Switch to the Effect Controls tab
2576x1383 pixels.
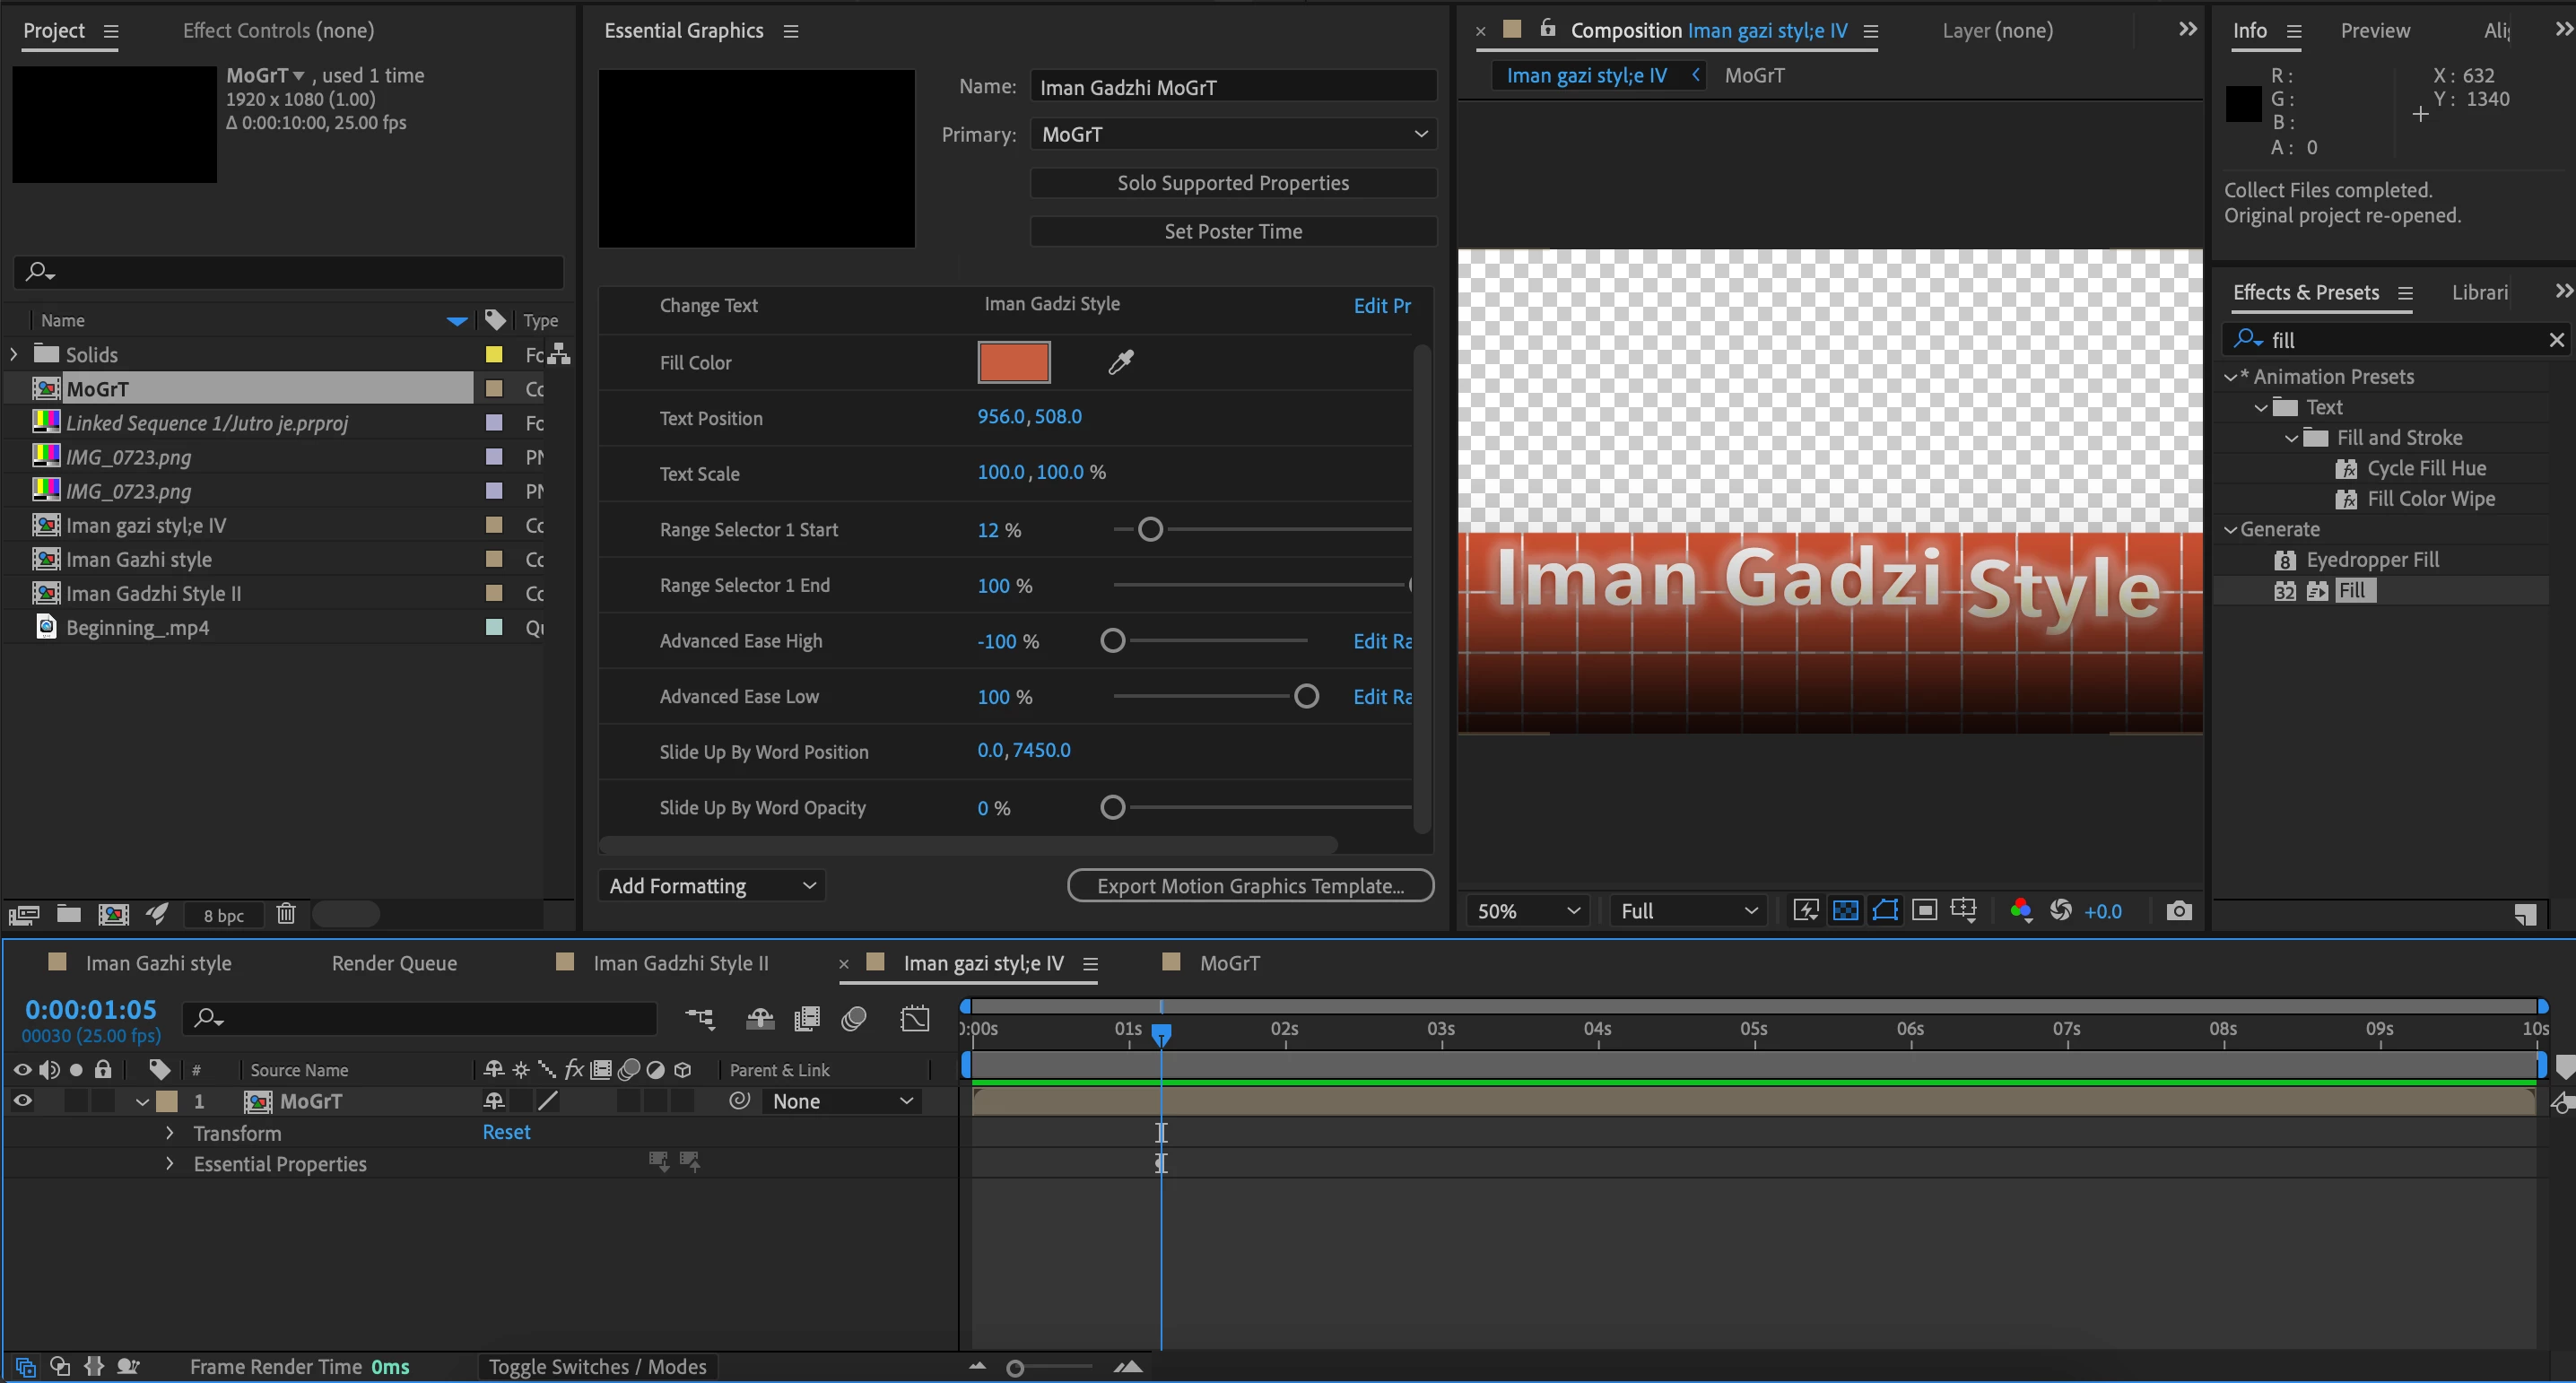pos(278,31)
